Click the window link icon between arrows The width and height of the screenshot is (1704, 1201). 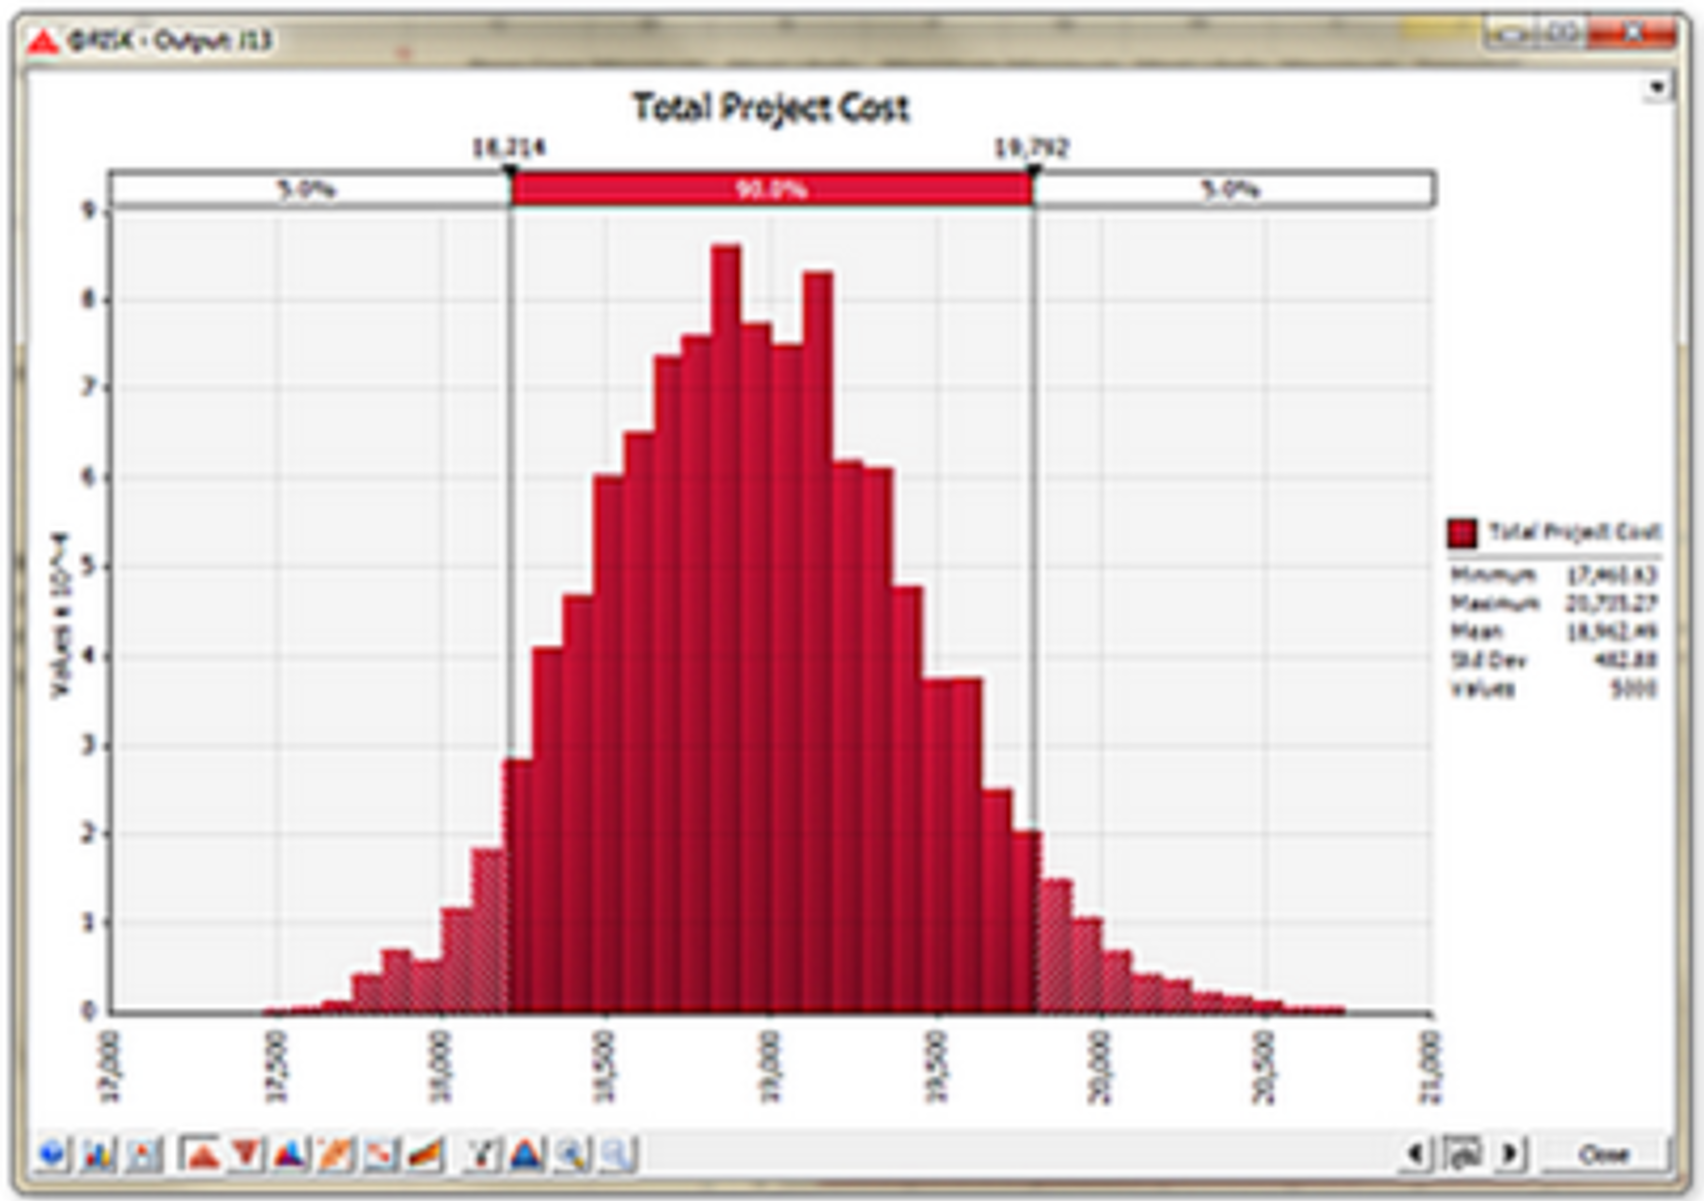[1463, 1154]
